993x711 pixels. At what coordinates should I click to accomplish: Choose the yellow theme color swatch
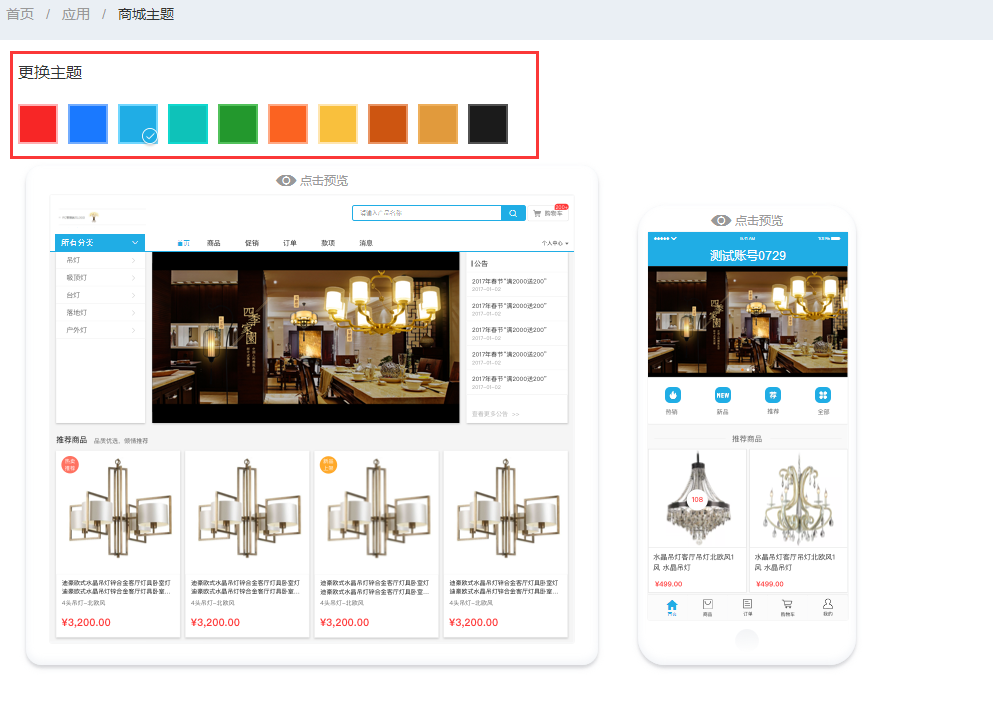(x=338, y=124)
